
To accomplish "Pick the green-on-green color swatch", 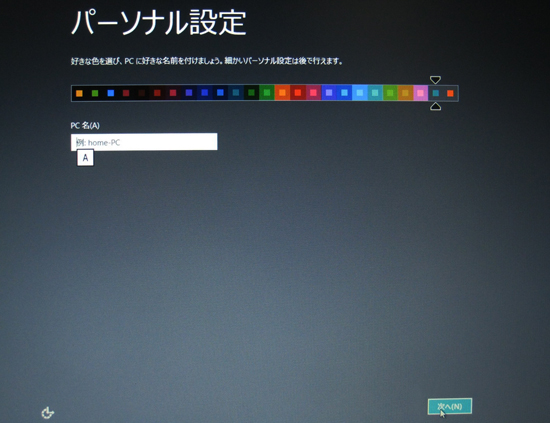I will 267,93.
